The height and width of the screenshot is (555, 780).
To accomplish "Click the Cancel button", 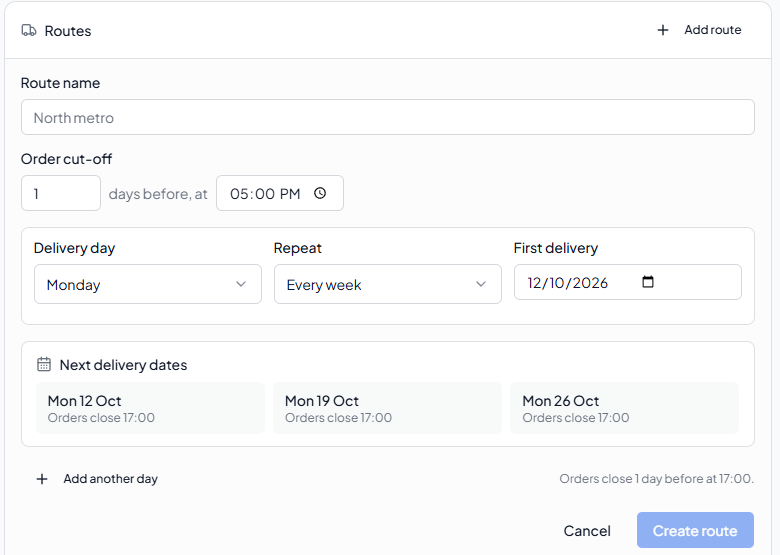I will [587, 531].
